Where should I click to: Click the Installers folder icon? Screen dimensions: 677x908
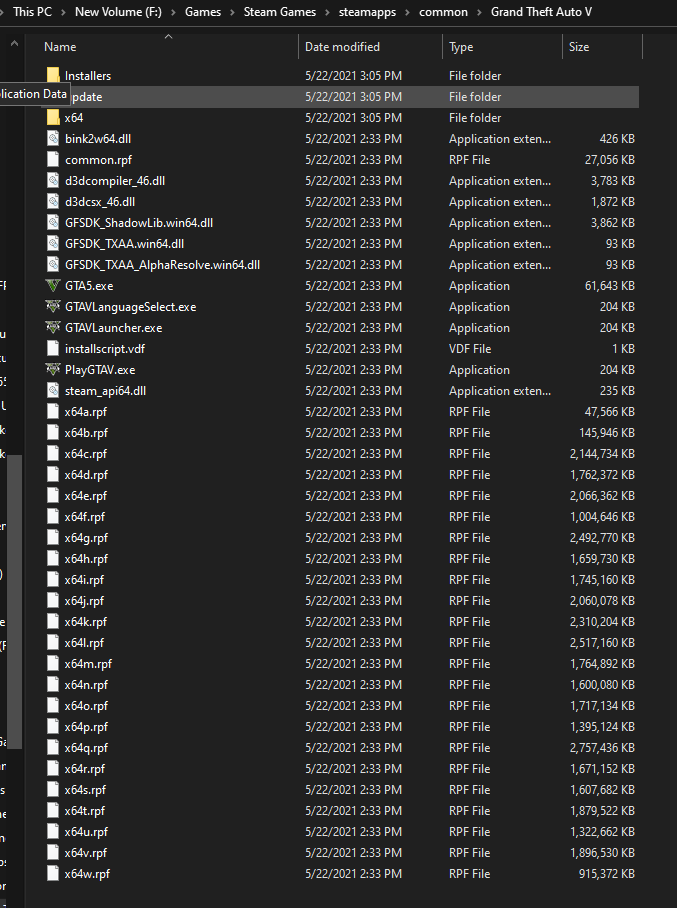(x=53, y=75)
